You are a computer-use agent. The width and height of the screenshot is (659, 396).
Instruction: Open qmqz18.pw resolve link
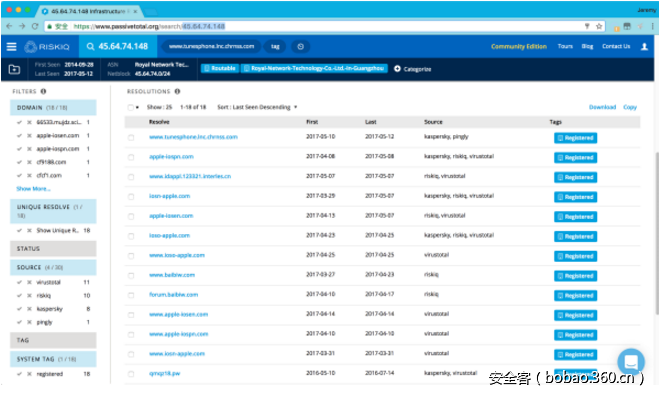point(164,373)
